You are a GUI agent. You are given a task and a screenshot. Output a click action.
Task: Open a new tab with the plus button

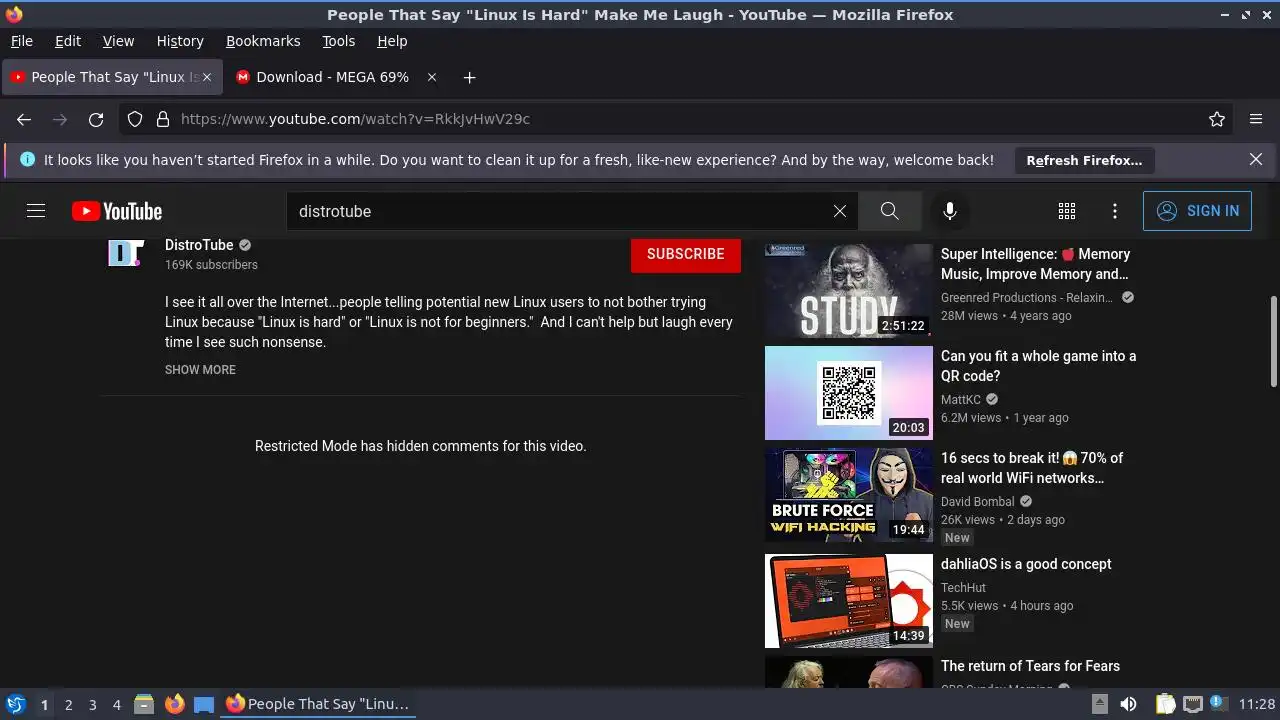(x=469, y=77)
